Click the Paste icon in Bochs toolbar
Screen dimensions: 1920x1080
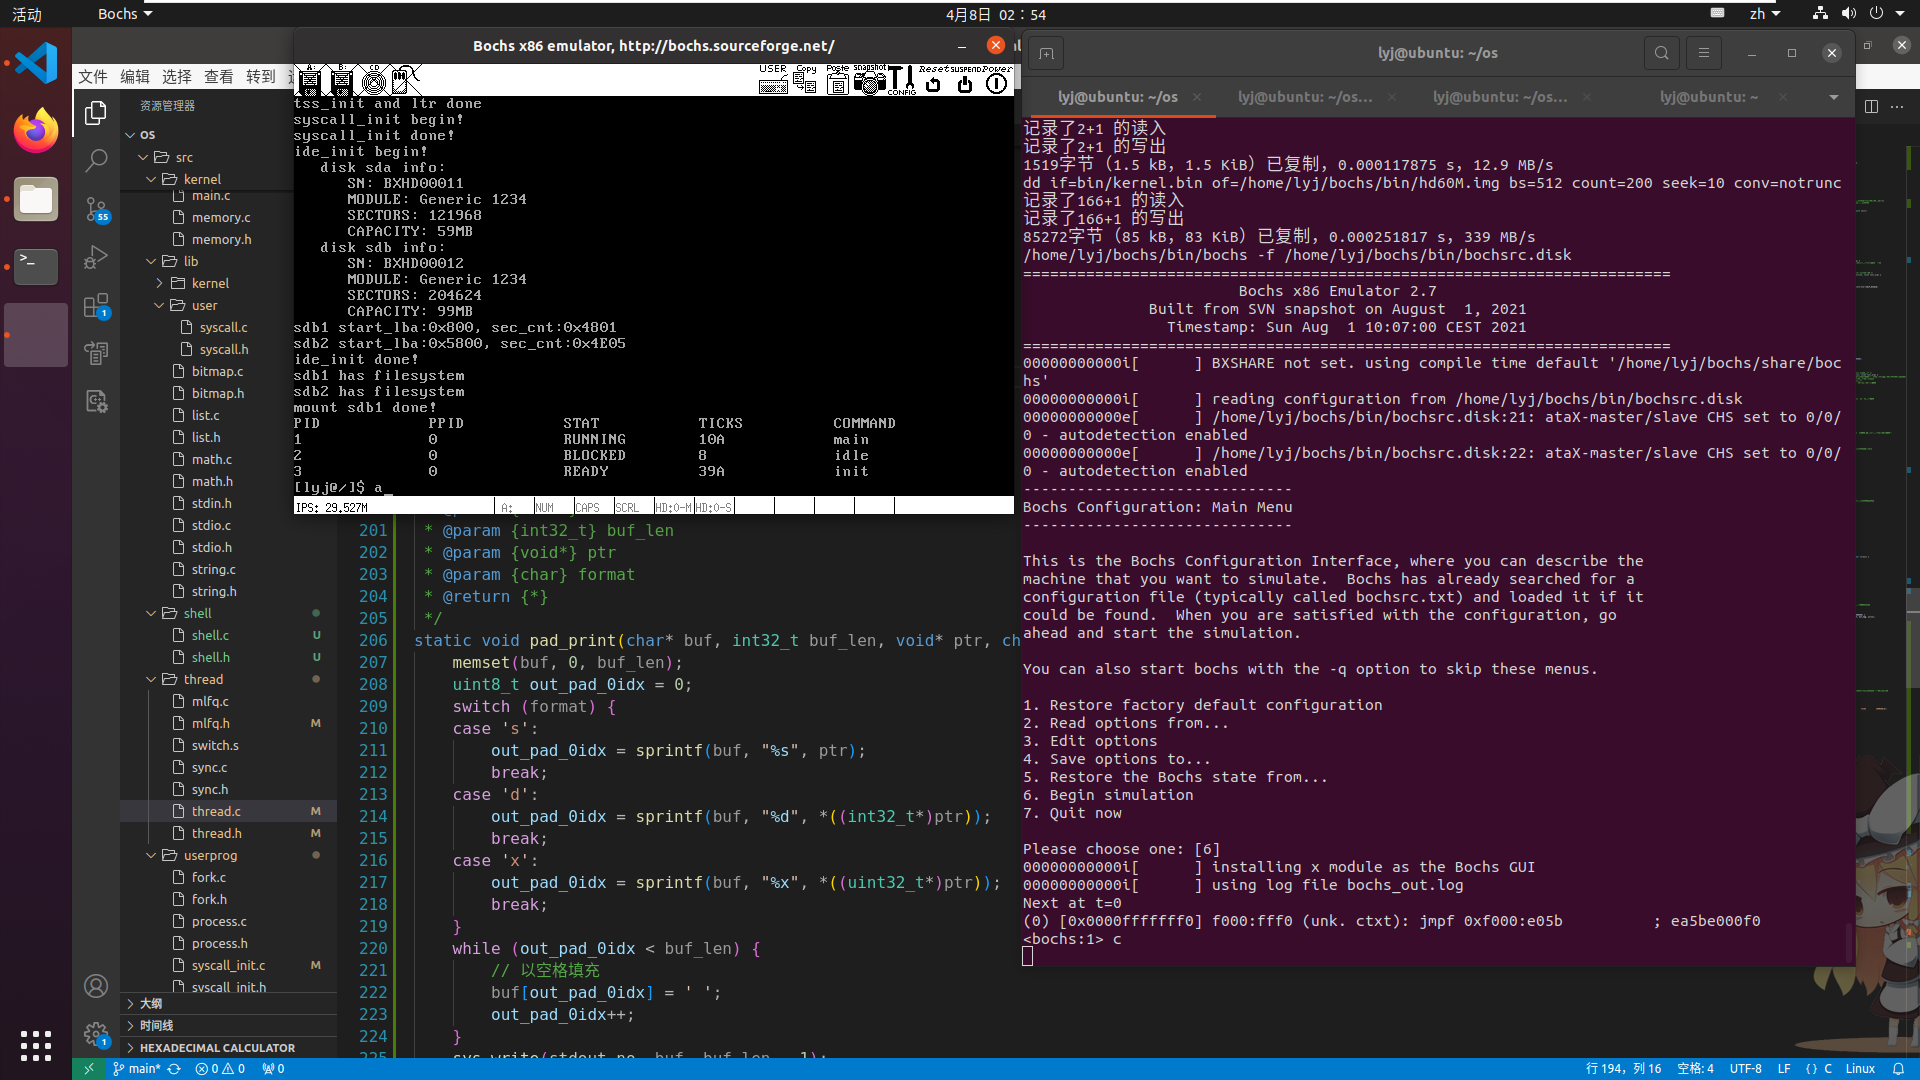838,80
